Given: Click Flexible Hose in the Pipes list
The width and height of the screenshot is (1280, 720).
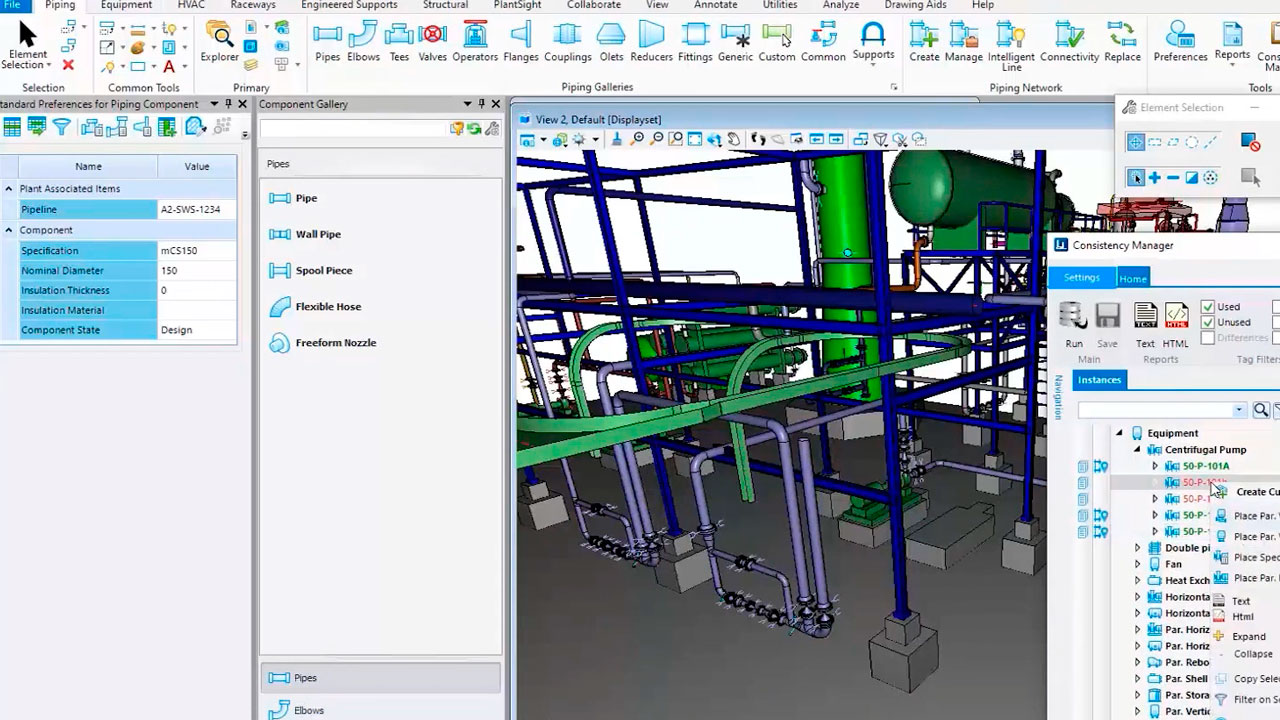Looking at the screenshot, I should 328,307.
